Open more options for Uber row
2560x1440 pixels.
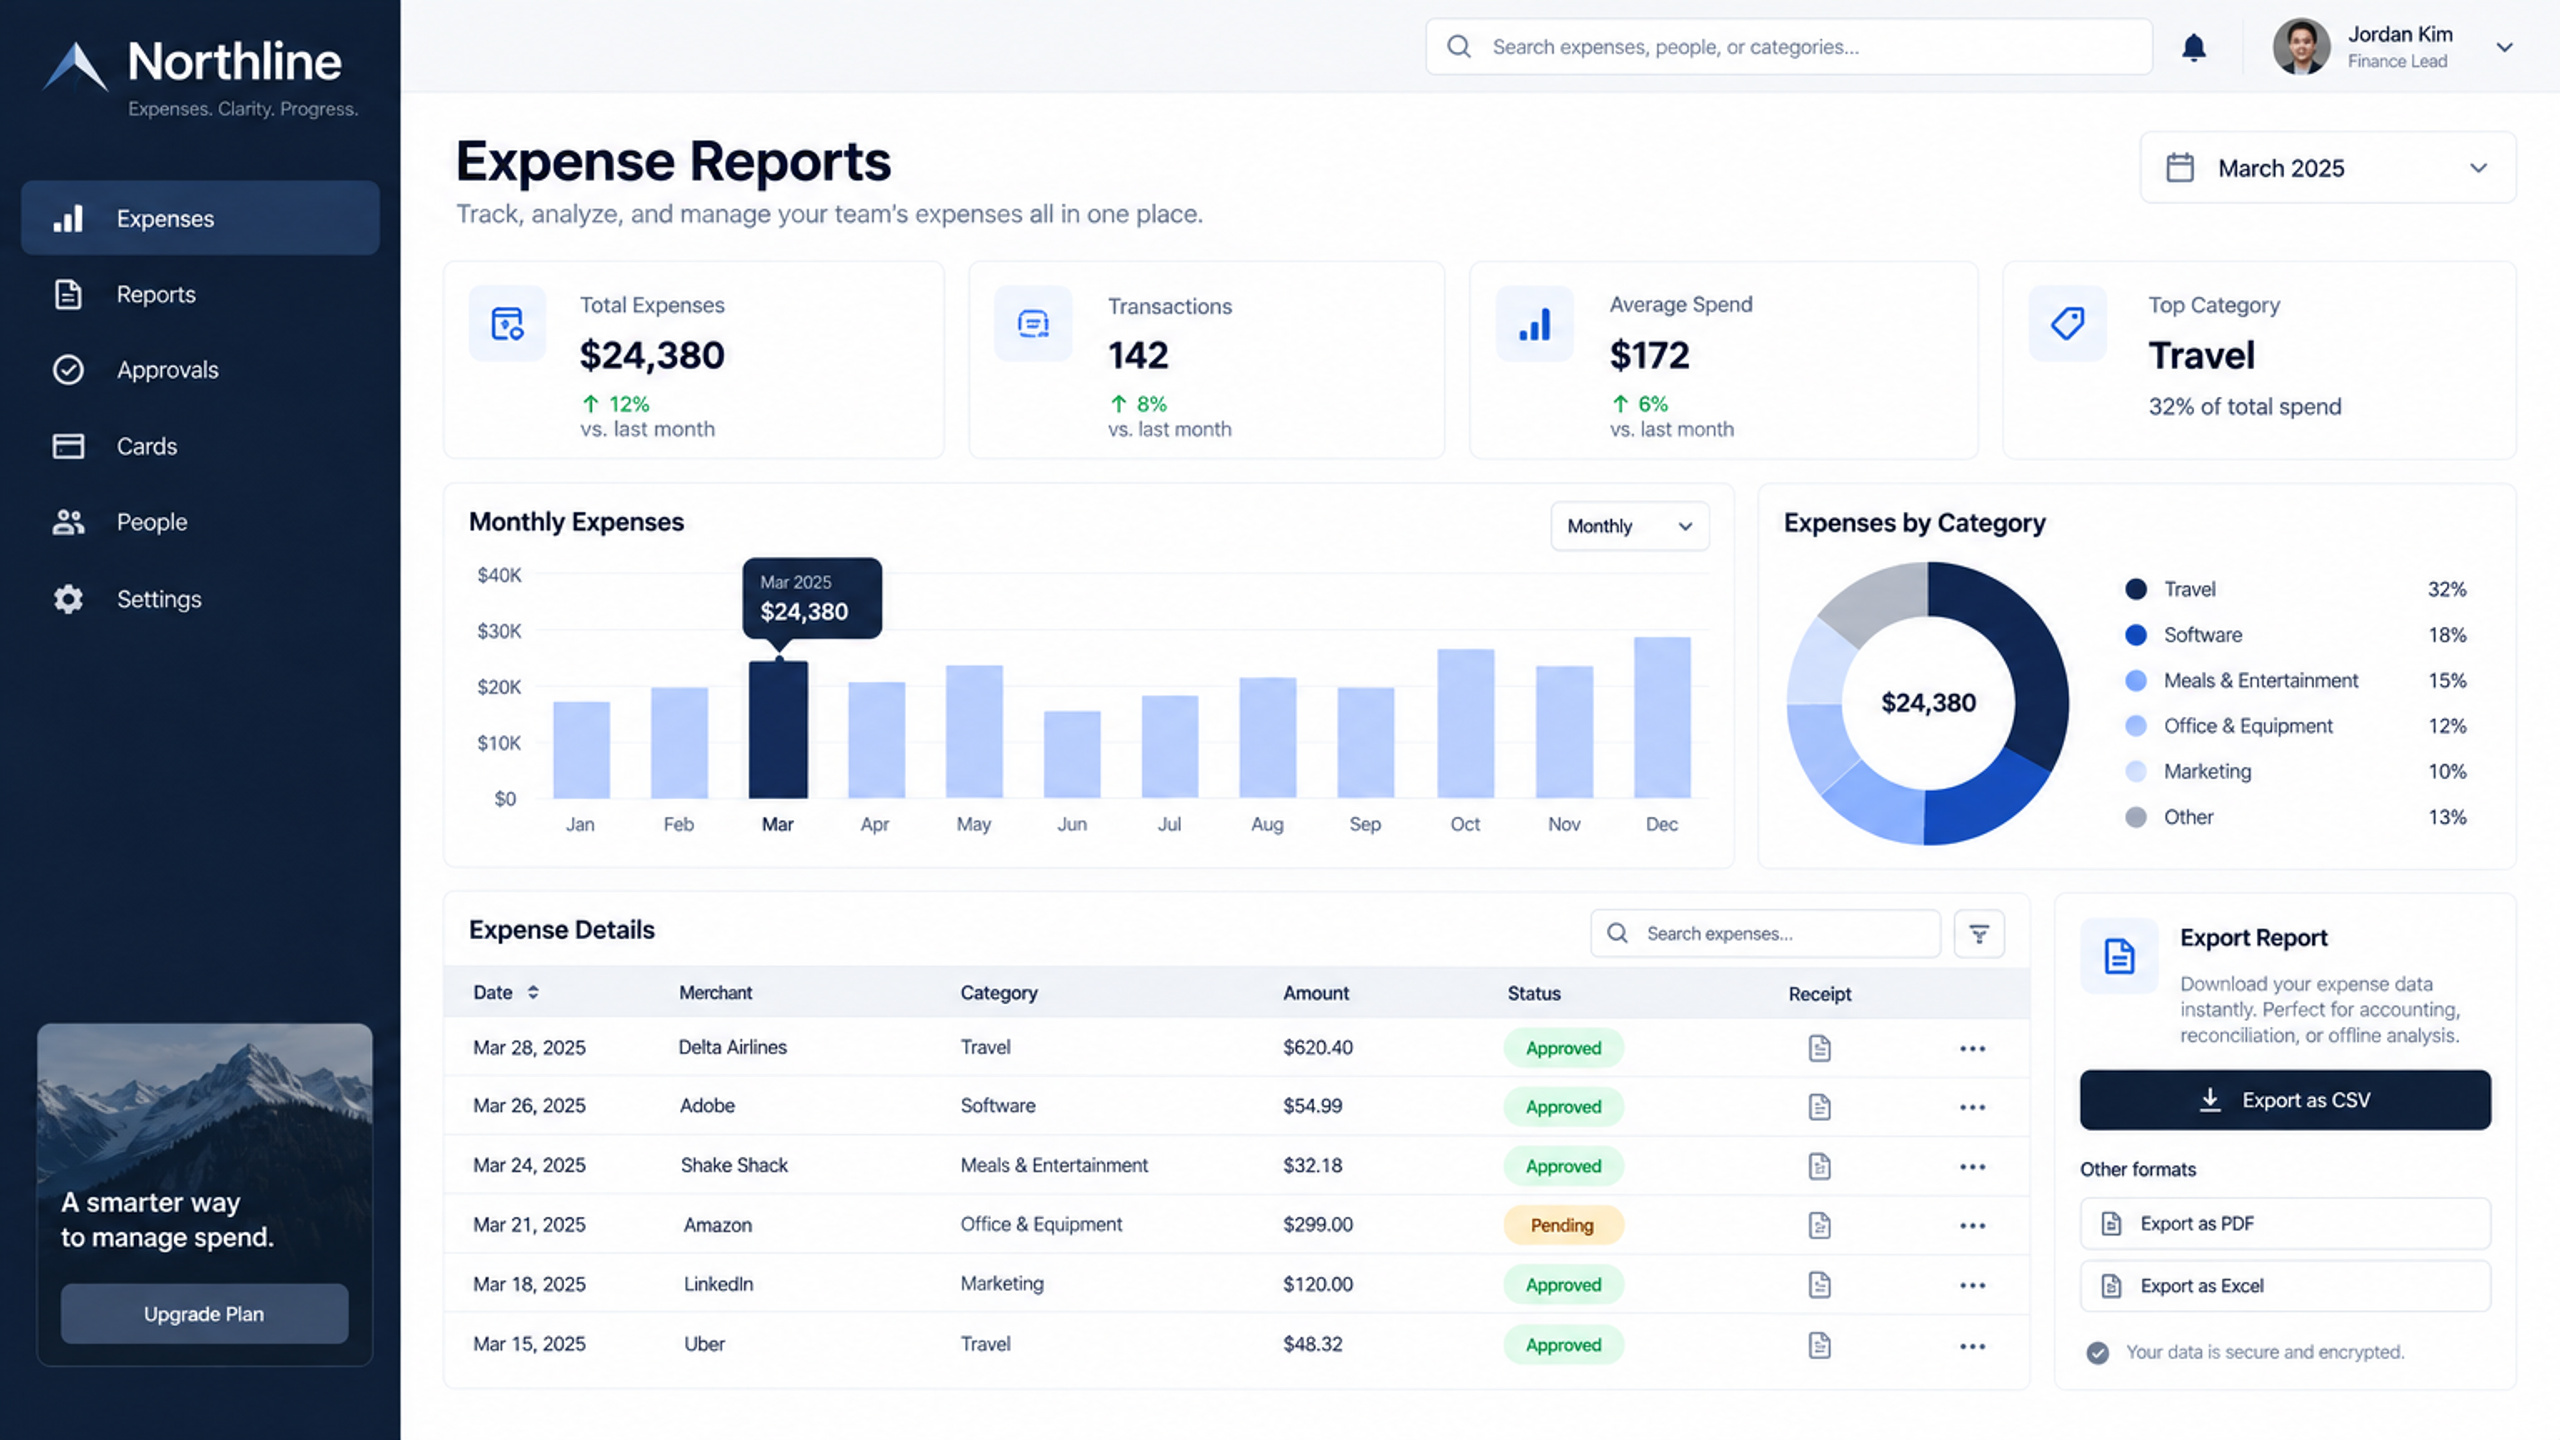click(x=1972, y=1346)
